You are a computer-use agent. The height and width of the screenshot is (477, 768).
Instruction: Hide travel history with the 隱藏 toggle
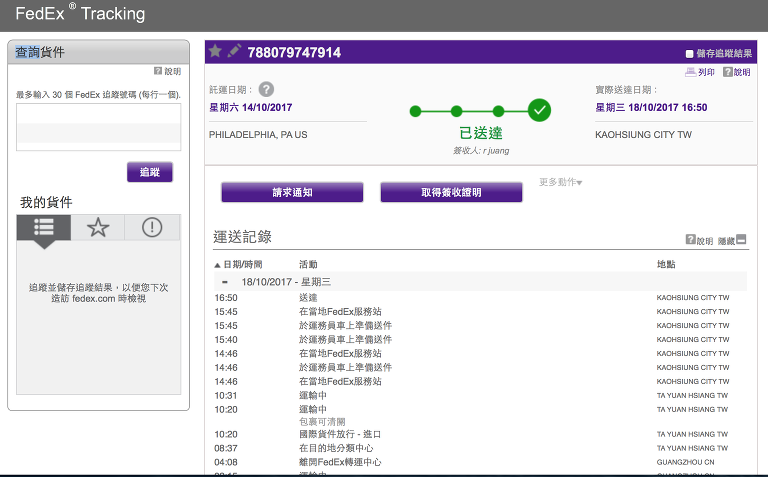click(x=732, y=240)
